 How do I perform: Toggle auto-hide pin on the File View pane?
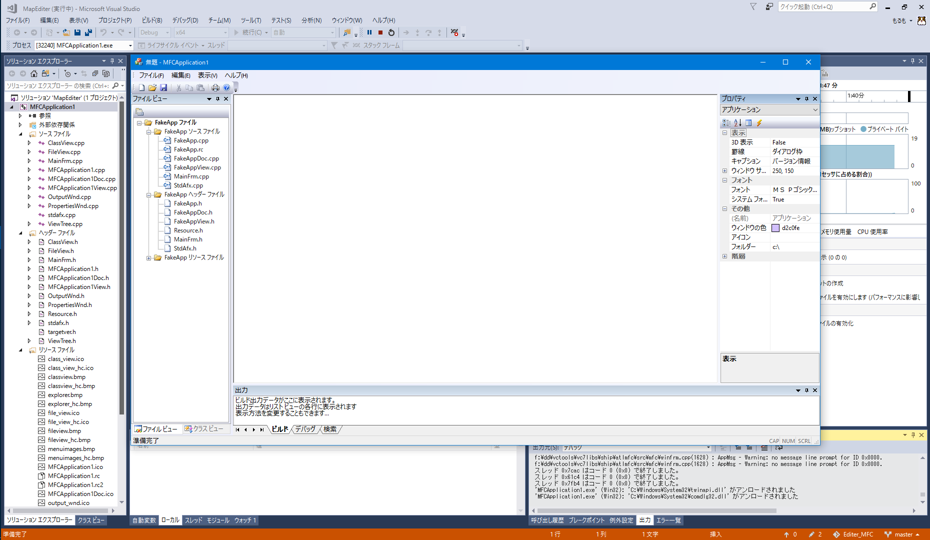217,99
